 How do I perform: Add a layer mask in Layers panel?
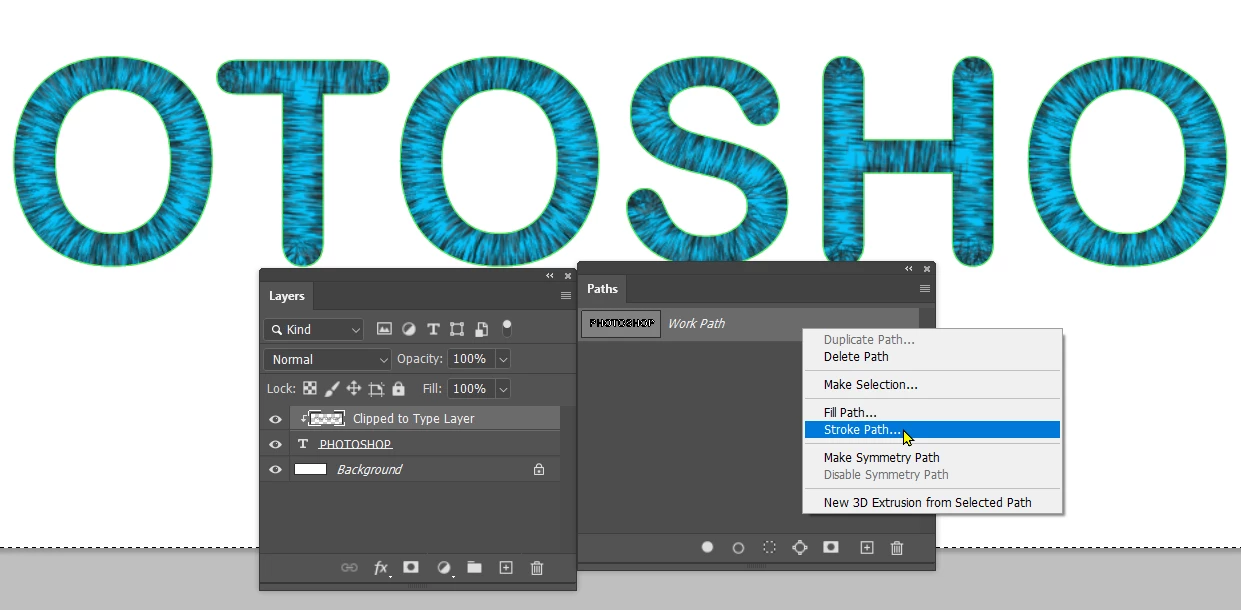pos(411,567)
